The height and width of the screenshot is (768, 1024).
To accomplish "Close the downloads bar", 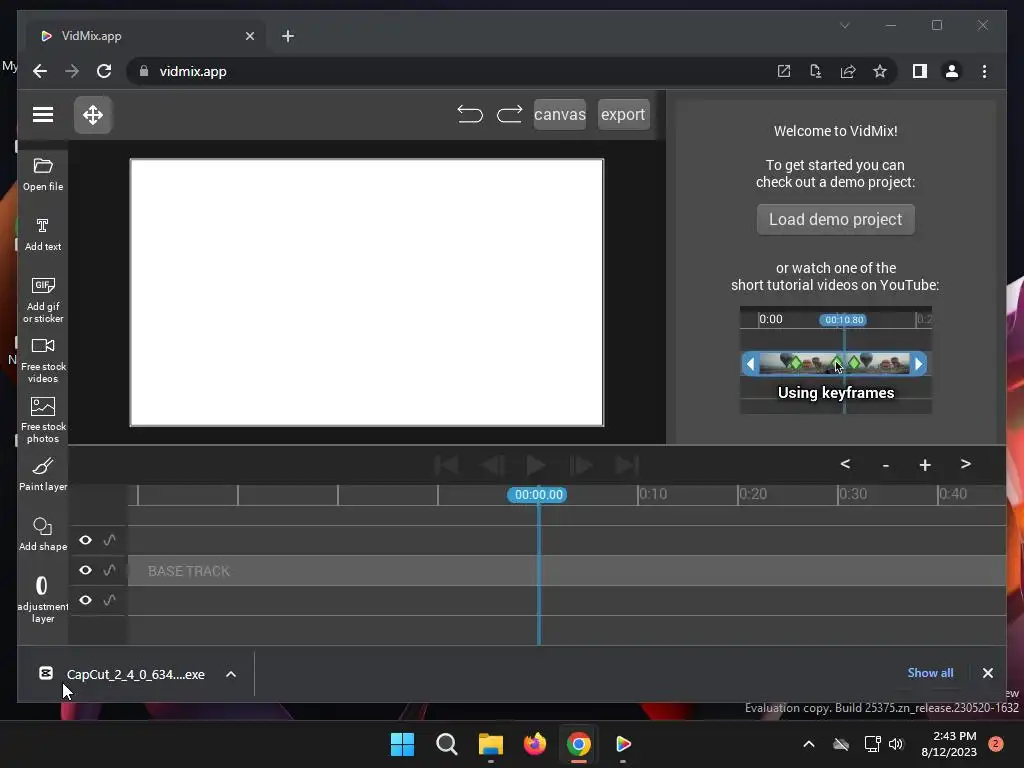I will coord(987,673).
